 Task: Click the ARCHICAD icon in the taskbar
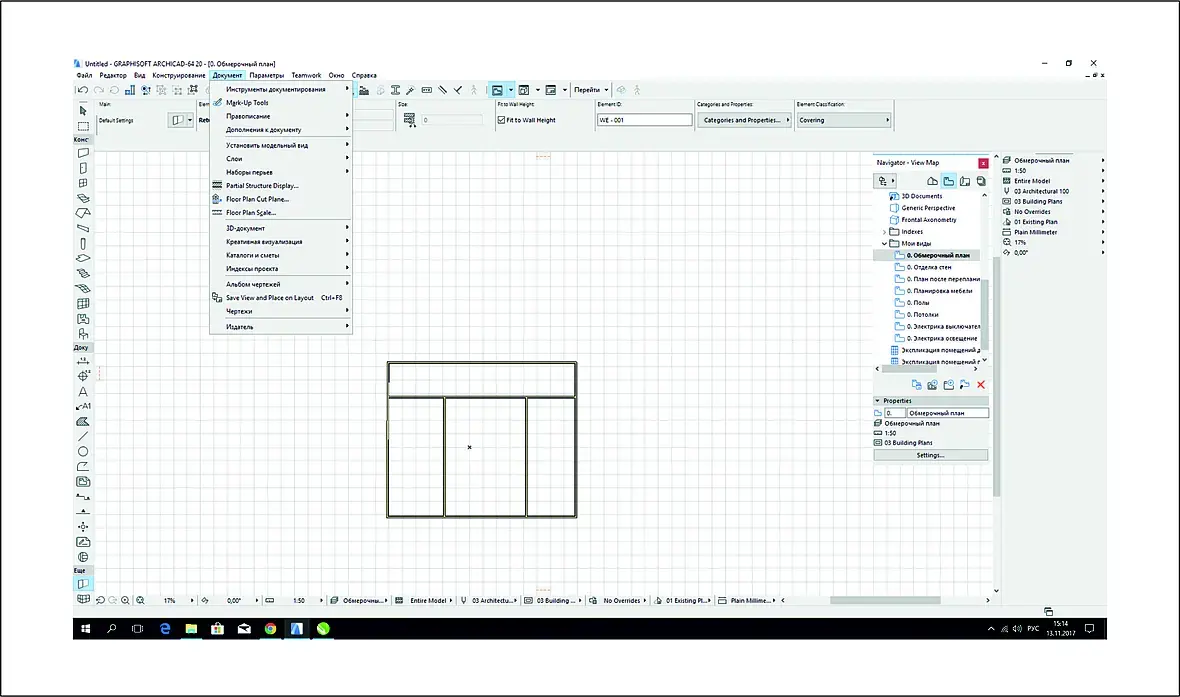click(297, 629)
